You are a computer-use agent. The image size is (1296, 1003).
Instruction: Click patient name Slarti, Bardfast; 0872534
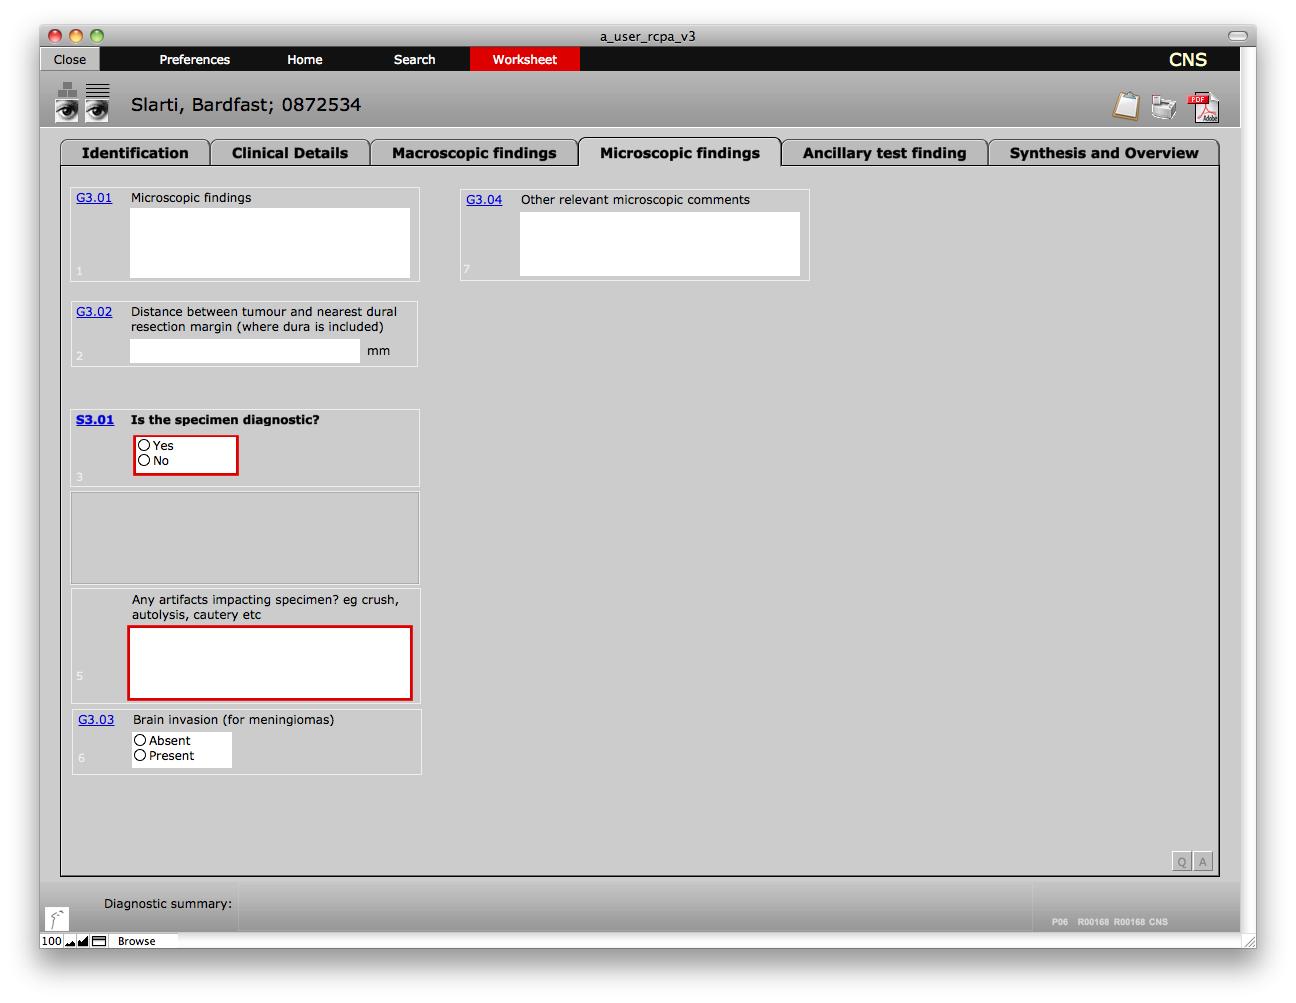[246, 105]
